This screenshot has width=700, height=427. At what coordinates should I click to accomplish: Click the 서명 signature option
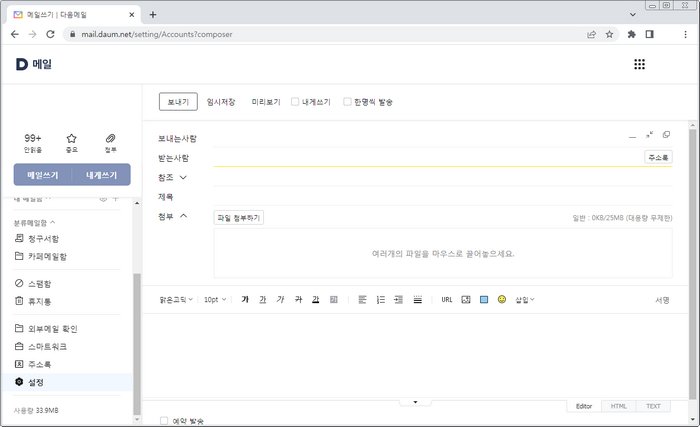pos(662,300)
